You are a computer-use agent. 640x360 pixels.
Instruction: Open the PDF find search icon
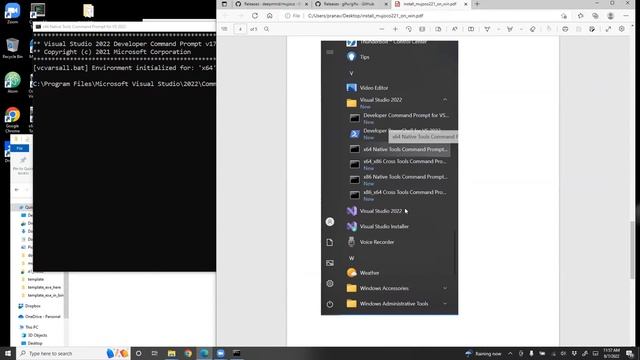click(x=267, y=29)
